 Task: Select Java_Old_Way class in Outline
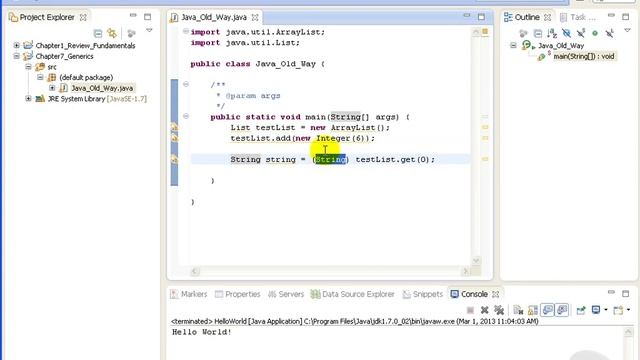pyautogui.click(x=561, y=45)
